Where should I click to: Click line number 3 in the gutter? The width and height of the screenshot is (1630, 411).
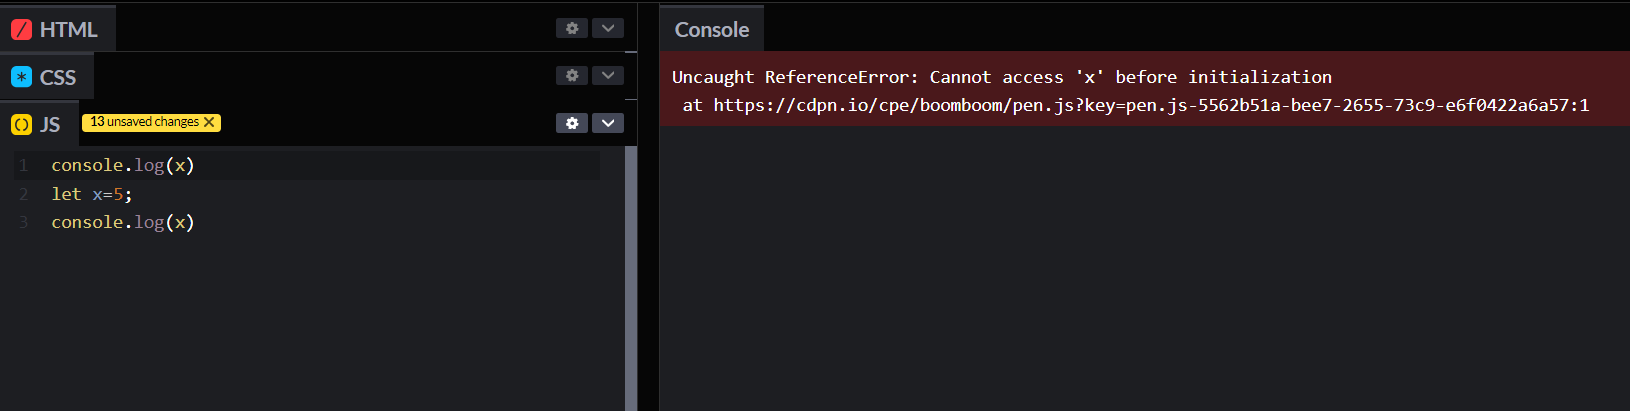click(x=23, y=222)
